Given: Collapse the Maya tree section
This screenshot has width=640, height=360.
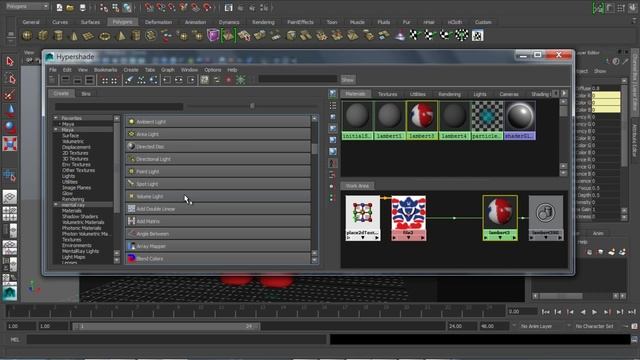Looking at the screenshot, I should pos(56,129).
